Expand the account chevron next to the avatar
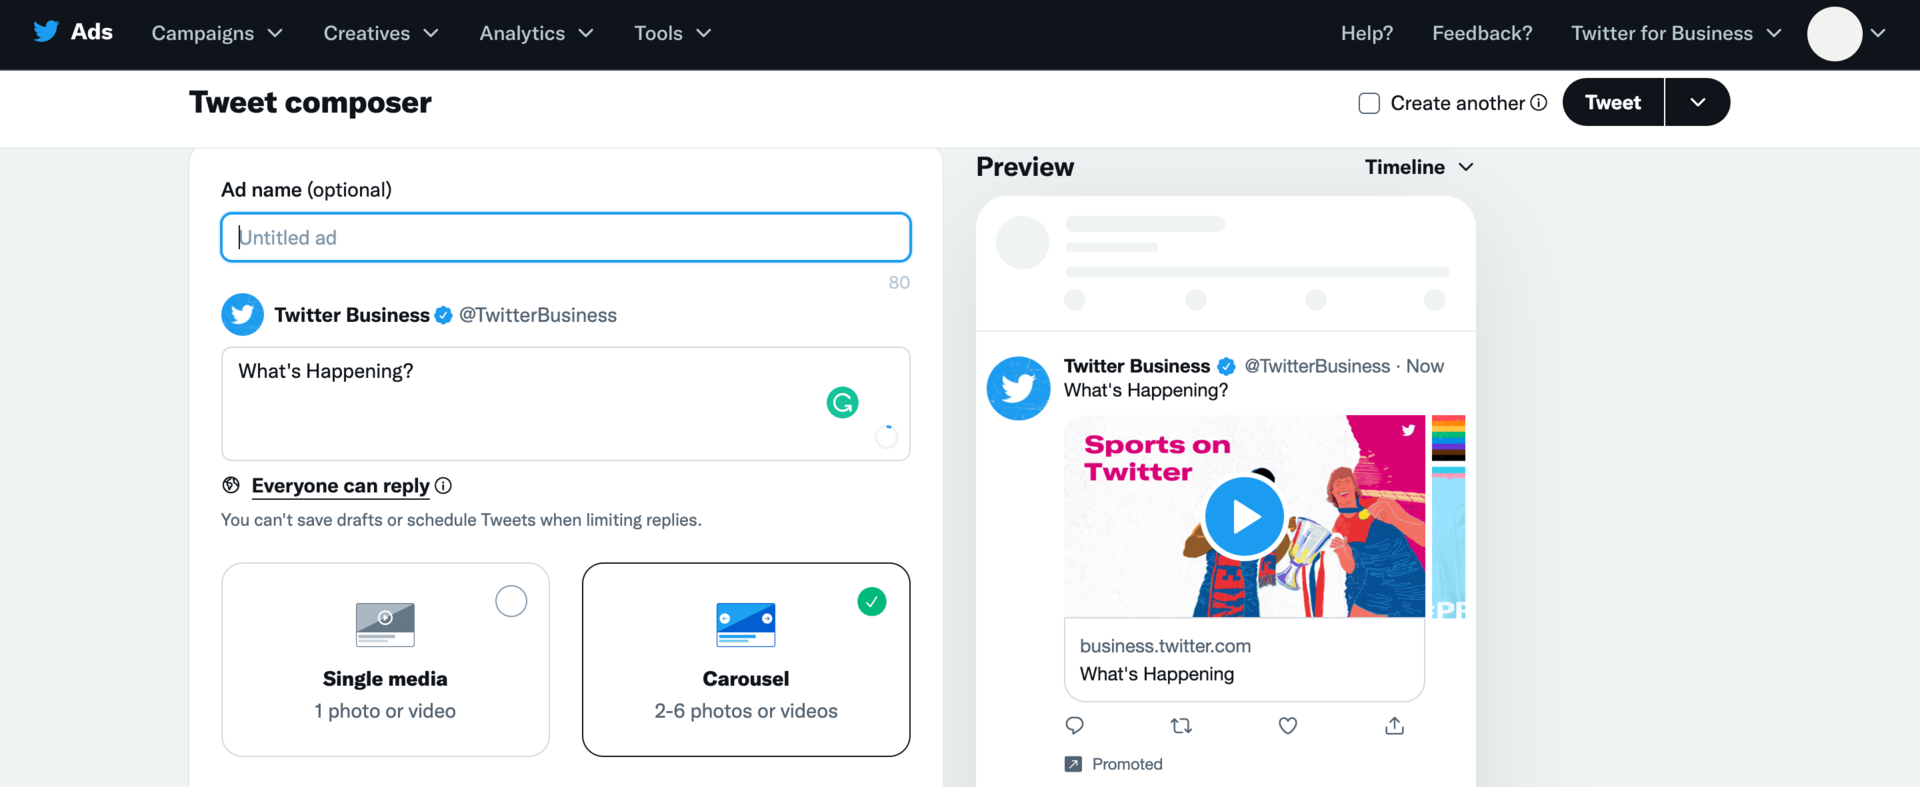This screenshot has width=1920, height=787. click(1878, 33)
